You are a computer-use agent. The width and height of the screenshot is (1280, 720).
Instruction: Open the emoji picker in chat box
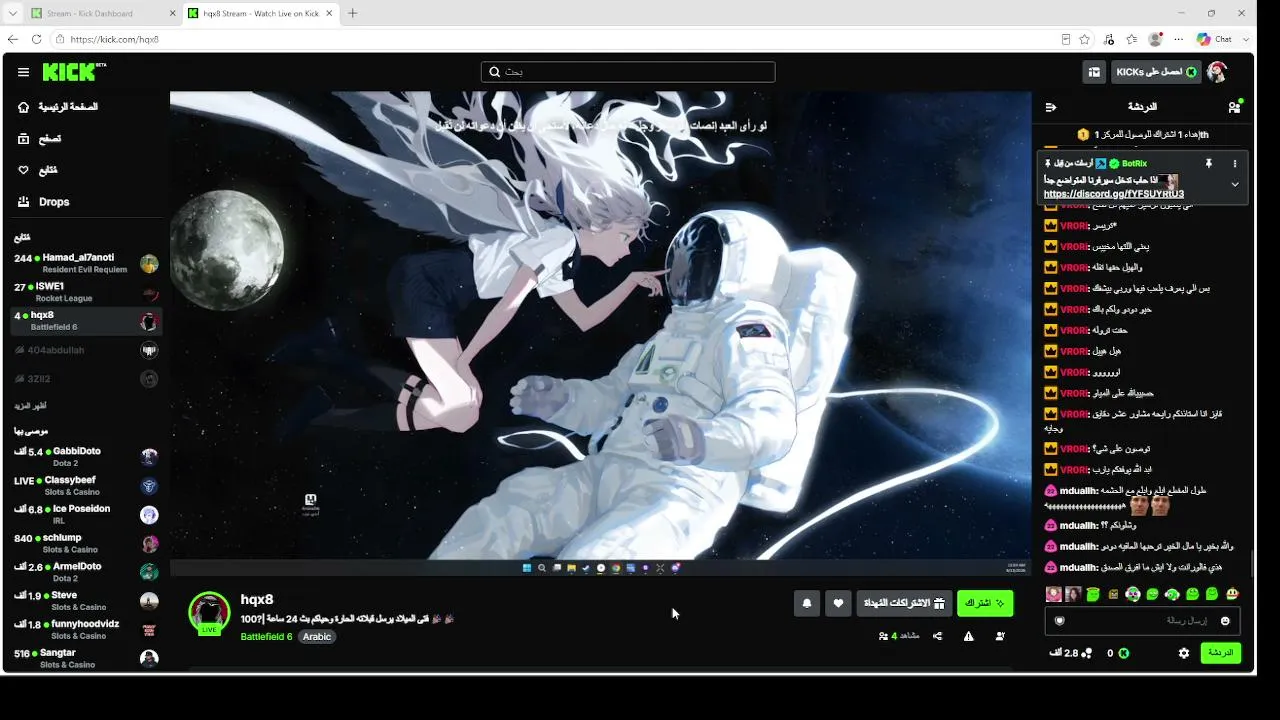click(x=1225, y=621)
